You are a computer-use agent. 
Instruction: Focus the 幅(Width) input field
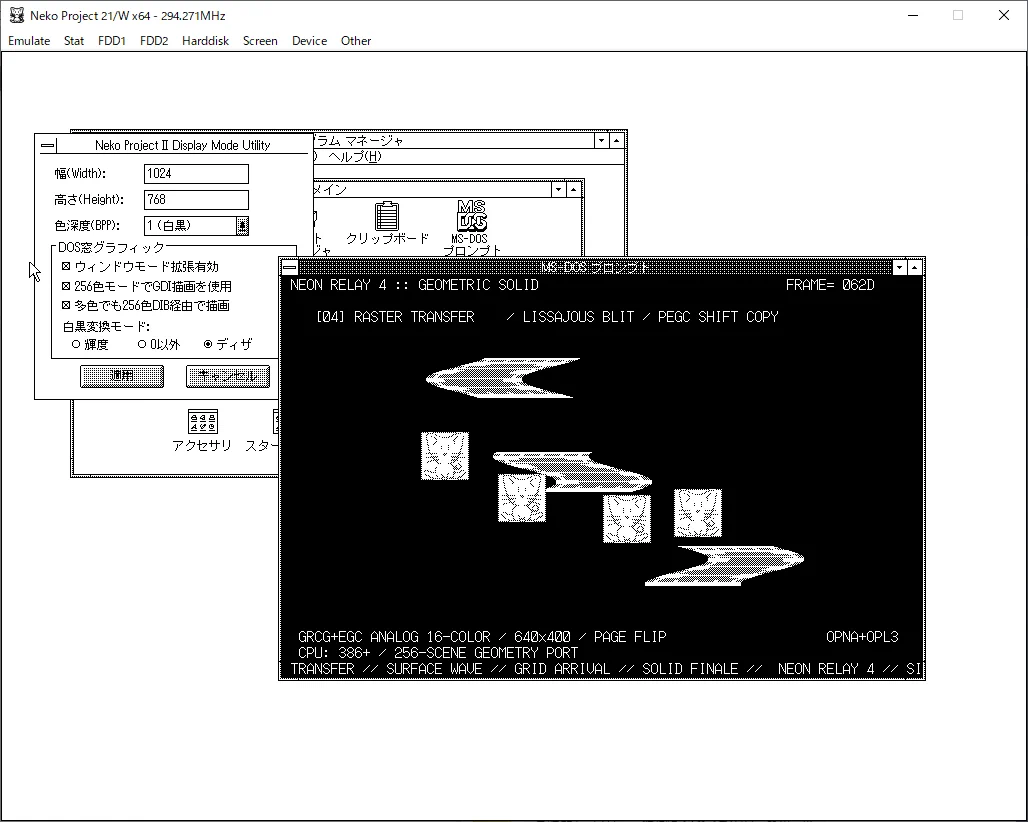[x=196, y=174]
